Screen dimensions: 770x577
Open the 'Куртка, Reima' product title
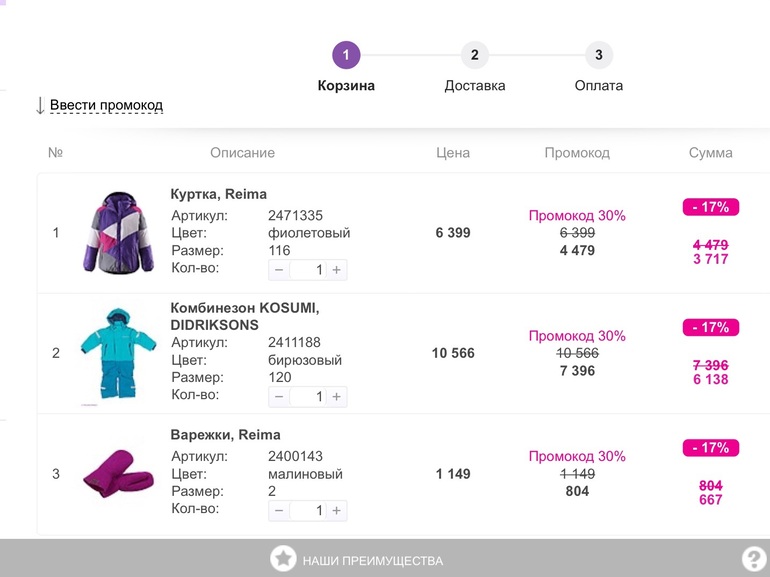point(218,194)
